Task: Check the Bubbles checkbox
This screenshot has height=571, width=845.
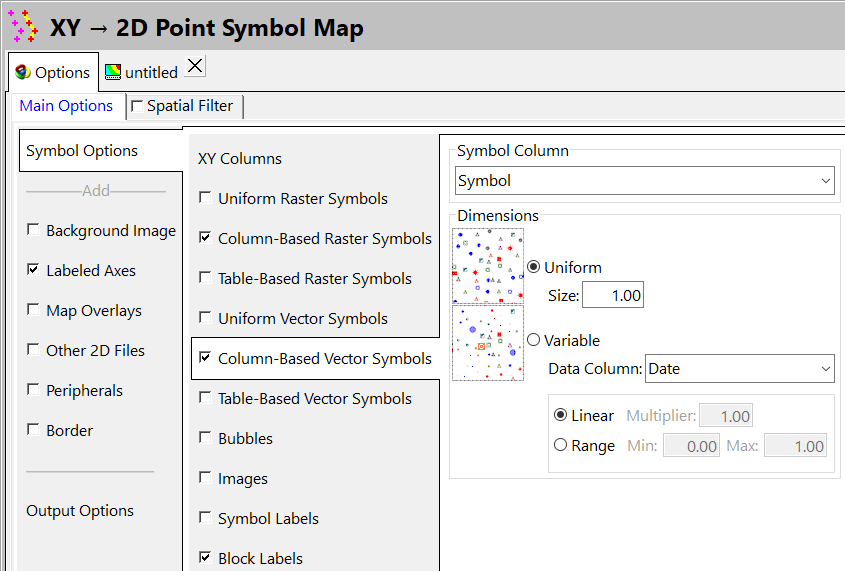Action: (x=205, y=439)
